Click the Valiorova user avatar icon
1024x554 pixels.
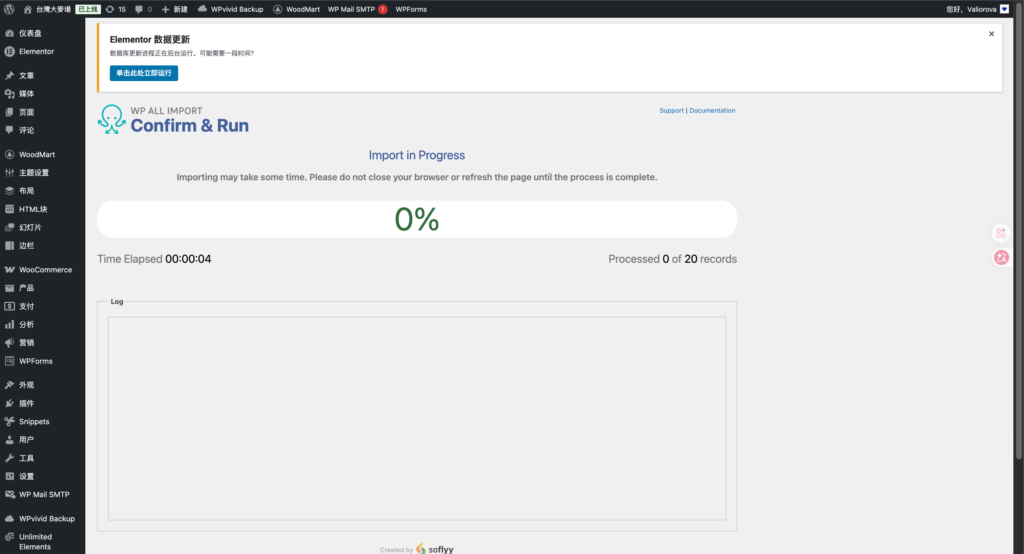click(x=1004, y=9)
